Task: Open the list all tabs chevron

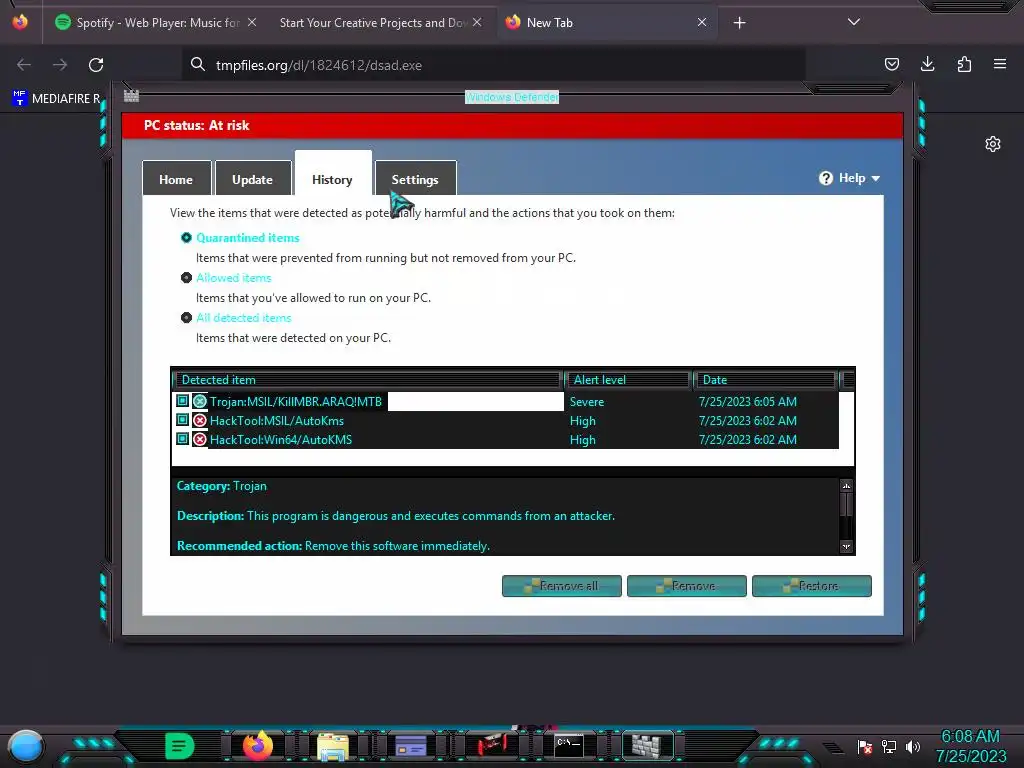Action: tap(854, 22)
